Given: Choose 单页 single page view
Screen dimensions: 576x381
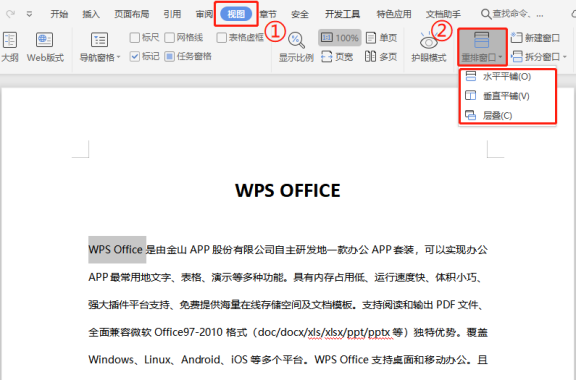Looking at the screenshot, I should click(x=382, y=37).
